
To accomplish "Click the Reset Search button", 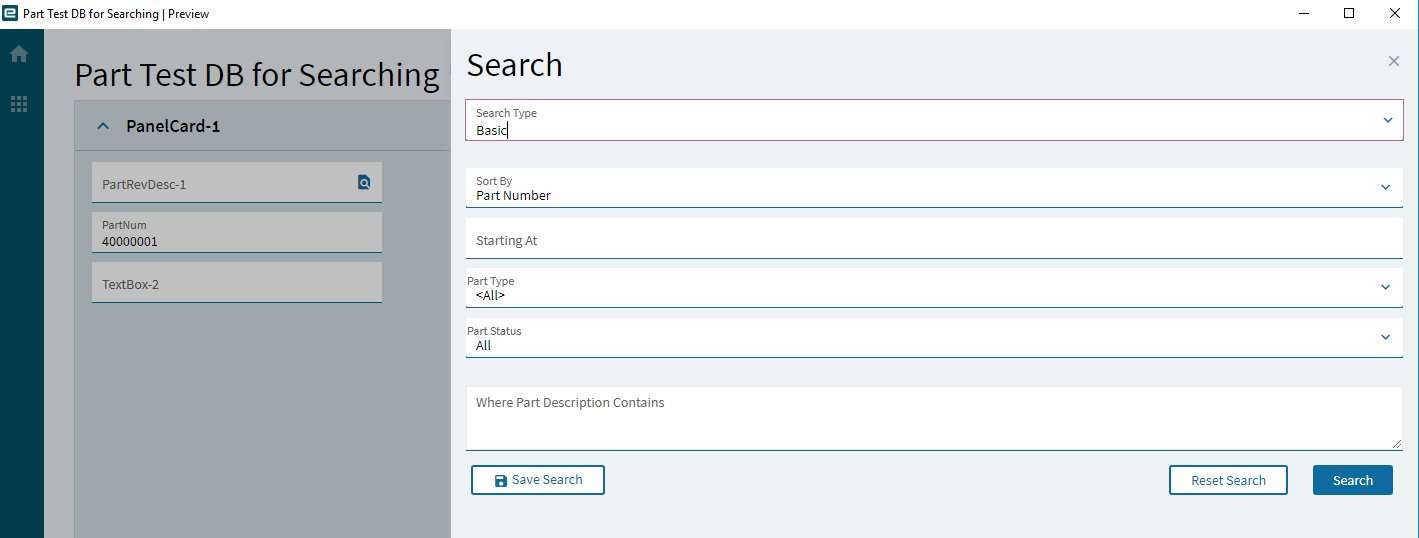I will coord(1228,480).
